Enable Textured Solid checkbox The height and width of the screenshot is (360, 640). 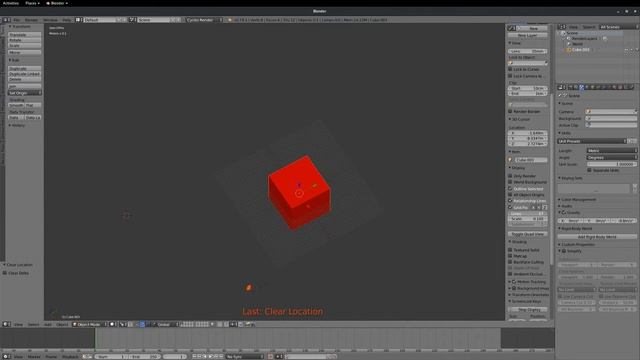(510, 250)
